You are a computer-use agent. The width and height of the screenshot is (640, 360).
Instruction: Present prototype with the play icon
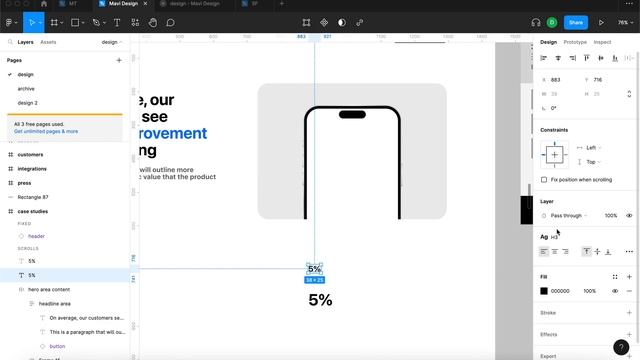tap(601, 22)
